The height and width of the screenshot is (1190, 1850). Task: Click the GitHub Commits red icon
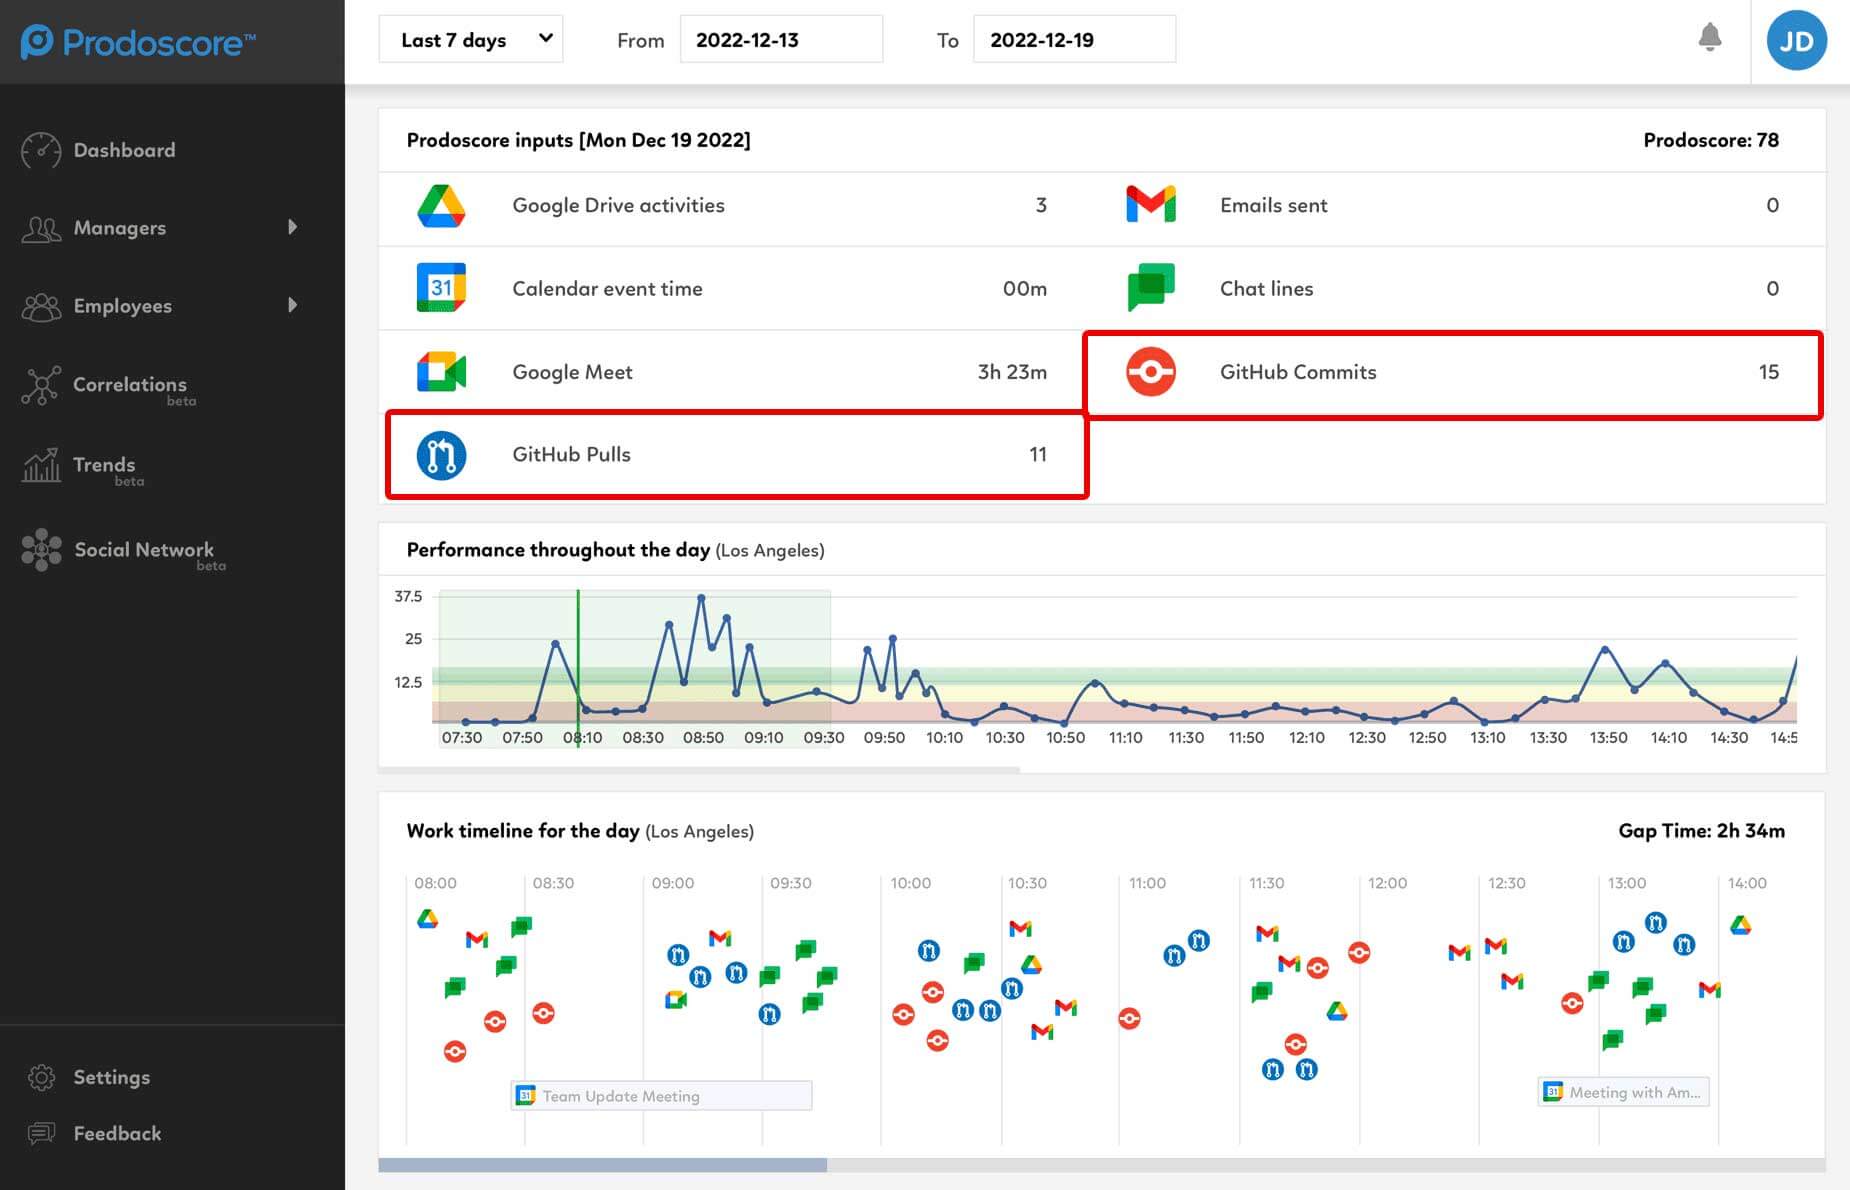pos(1151,372)
